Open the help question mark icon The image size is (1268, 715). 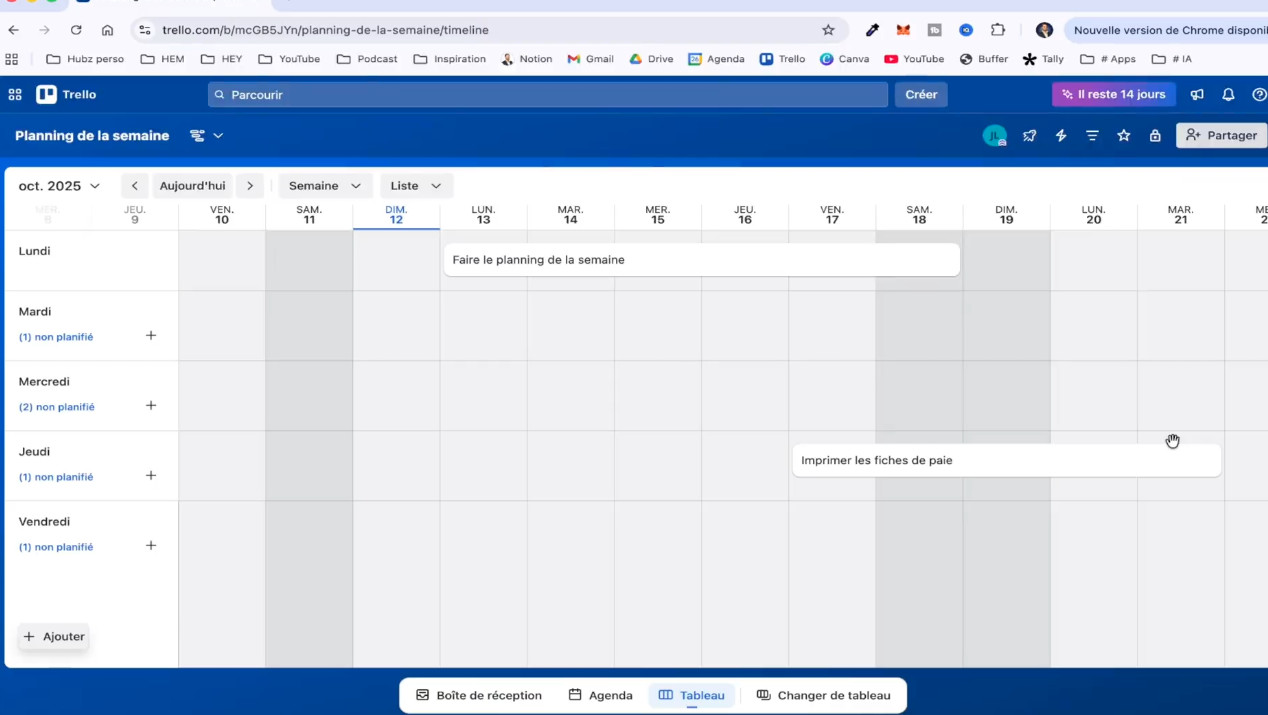(1259, 94)
